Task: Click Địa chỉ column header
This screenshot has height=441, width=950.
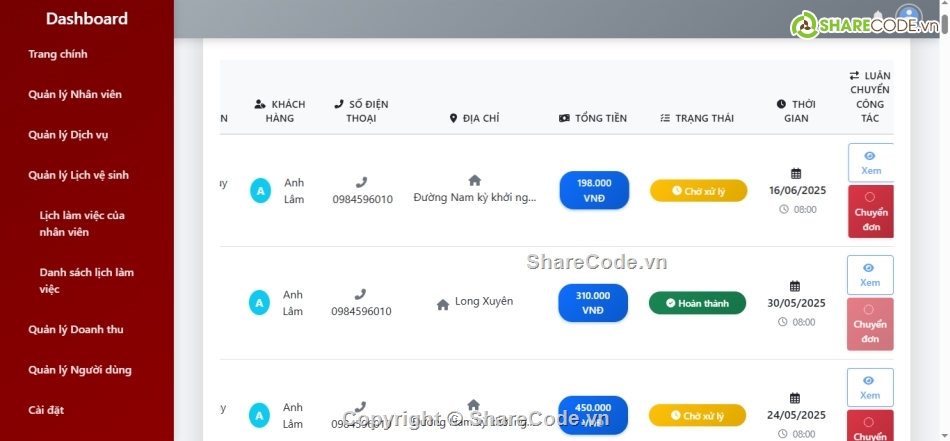Action: tap(474, 118)
